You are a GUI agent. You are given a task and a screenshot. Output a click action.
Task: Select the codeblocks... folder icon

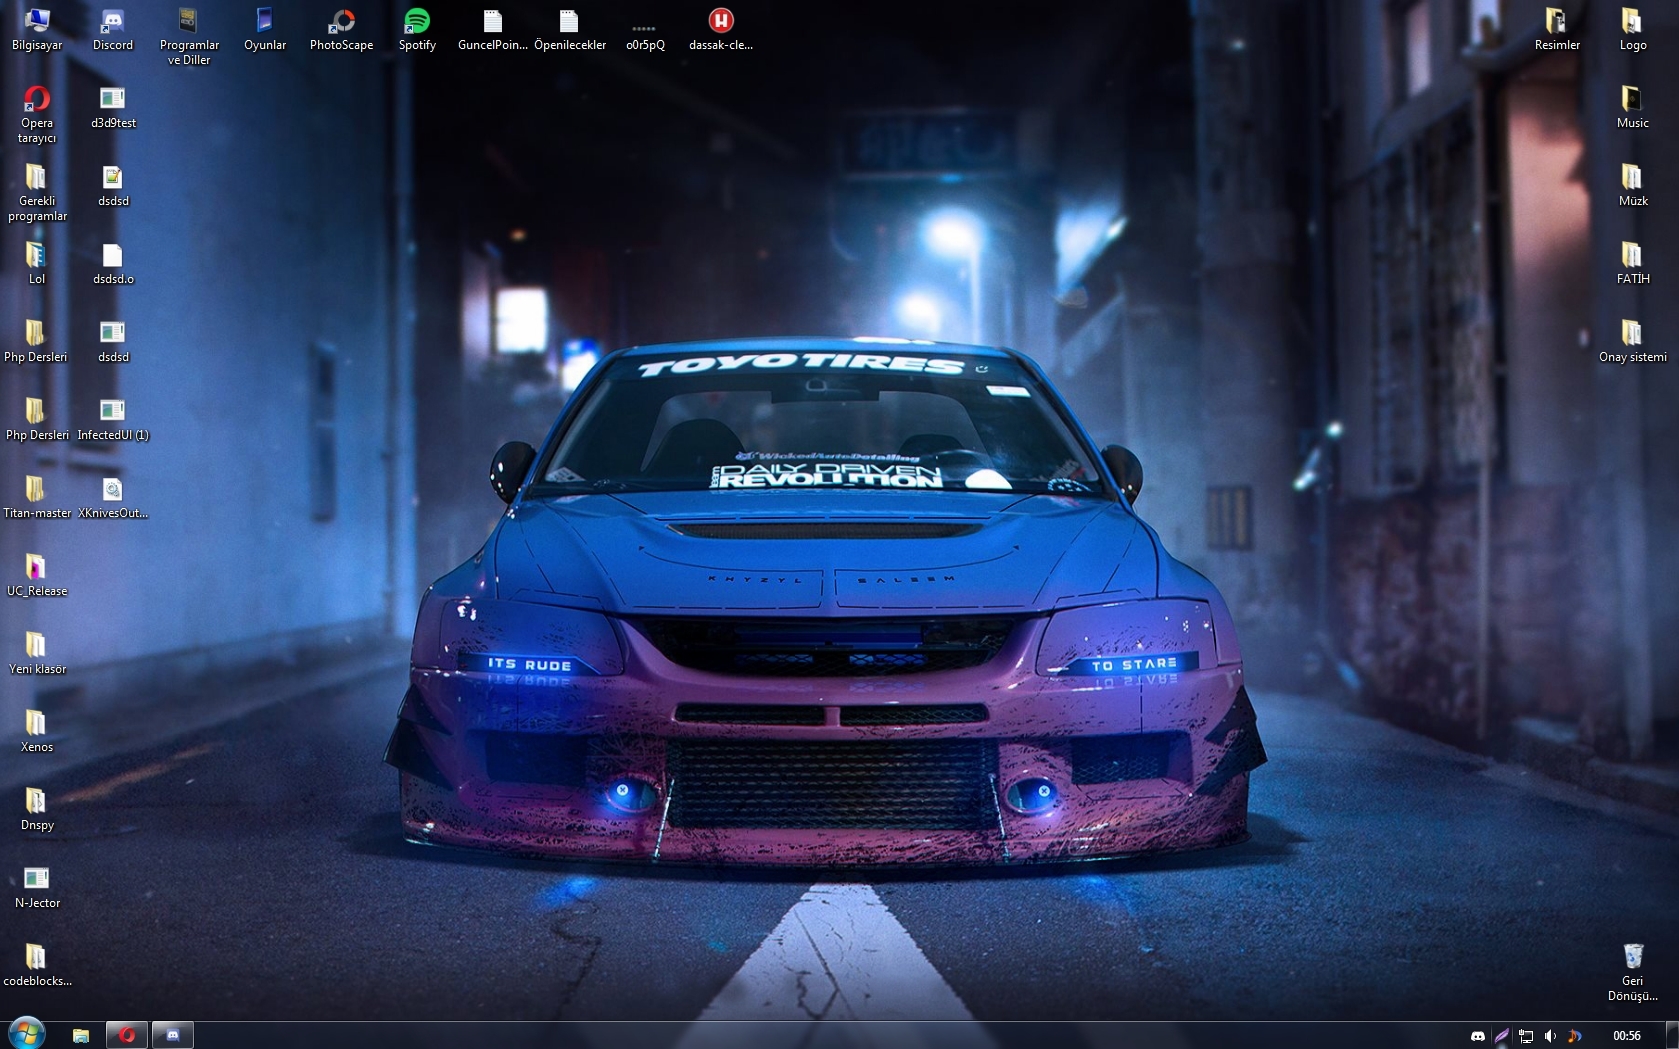pyautogui.click(x=37, y=965)
